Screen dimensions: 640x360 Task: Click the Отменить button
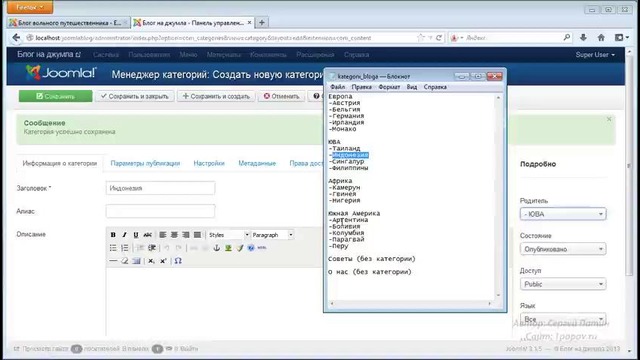pos(281,96)
